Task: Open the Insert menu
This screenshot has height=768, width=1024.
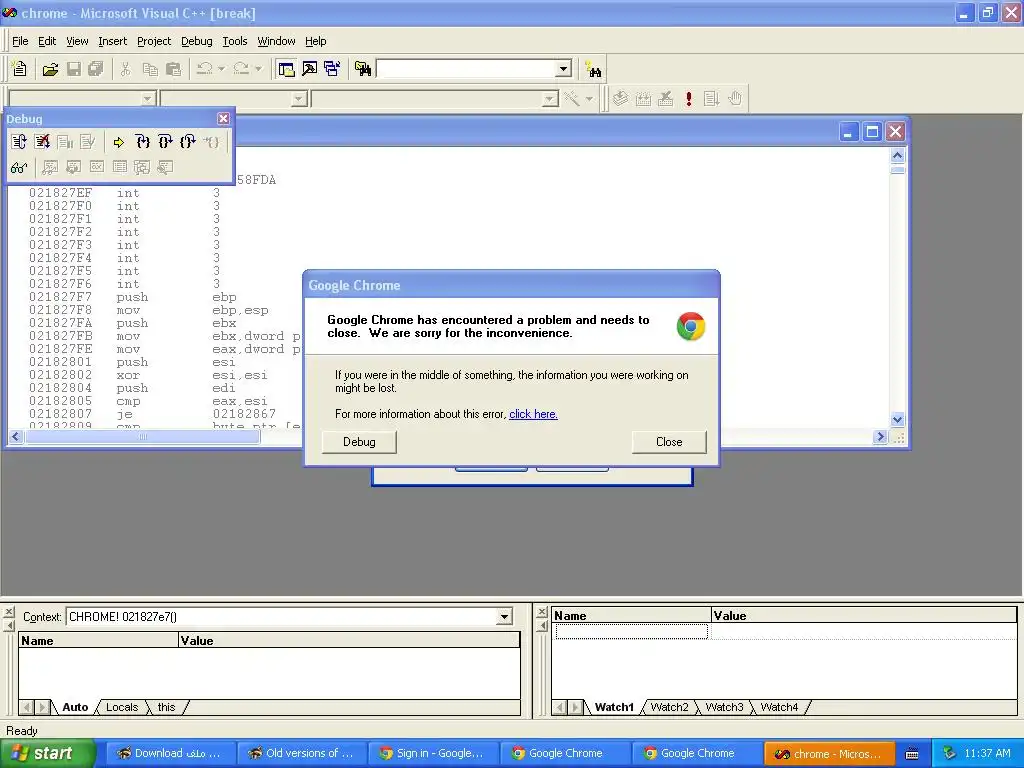Action: pos(112,41)
